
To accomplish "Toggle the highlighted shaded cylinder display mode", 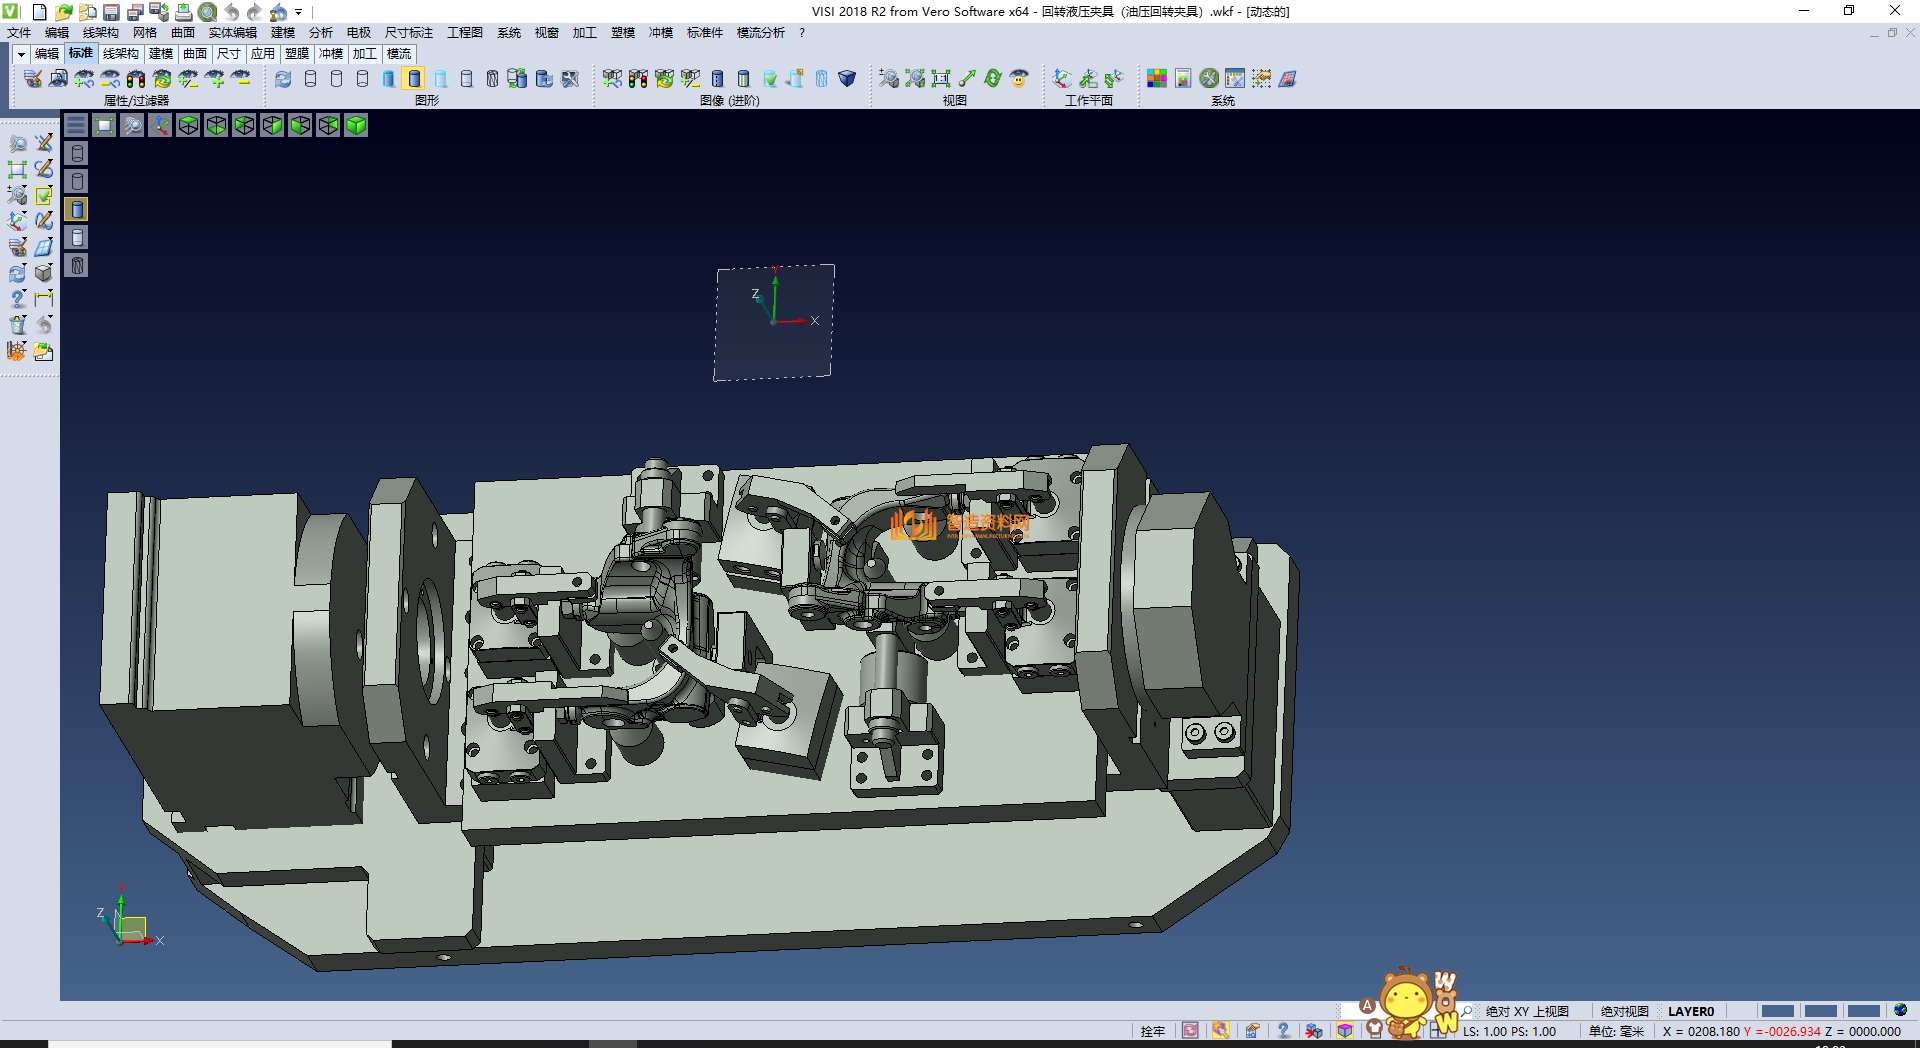I will point(415,78).
